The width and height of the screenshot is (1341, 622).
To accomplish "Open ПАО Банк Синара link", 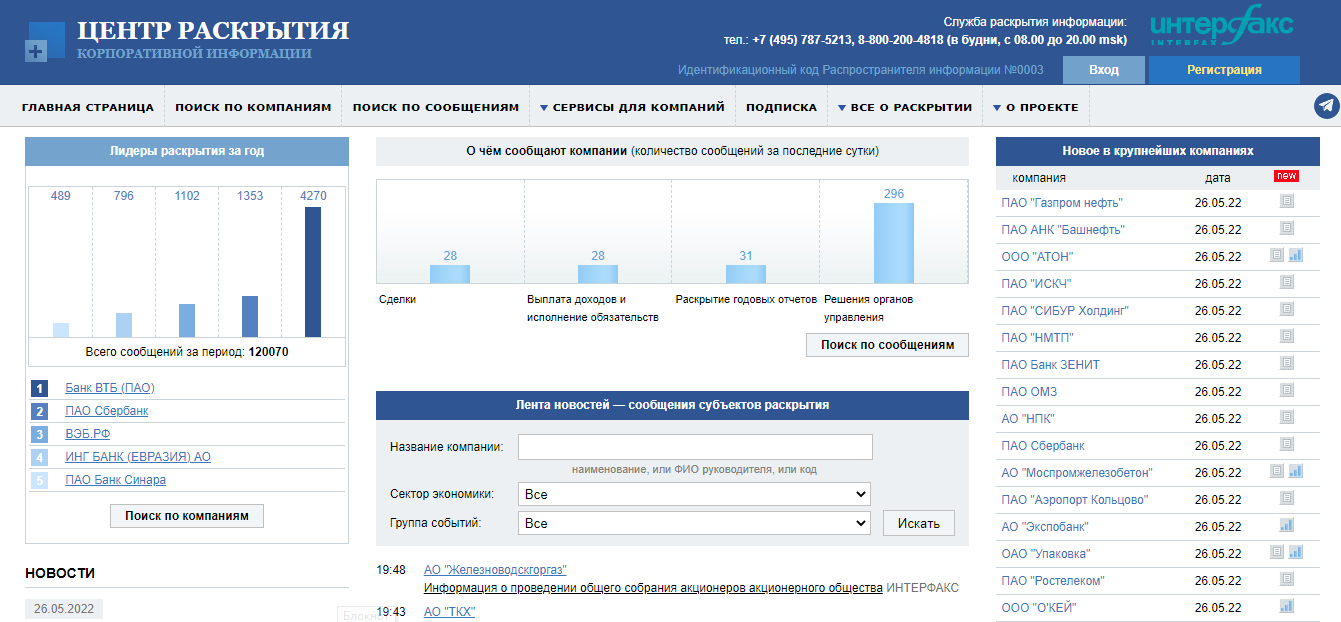I will coord(116,480).
